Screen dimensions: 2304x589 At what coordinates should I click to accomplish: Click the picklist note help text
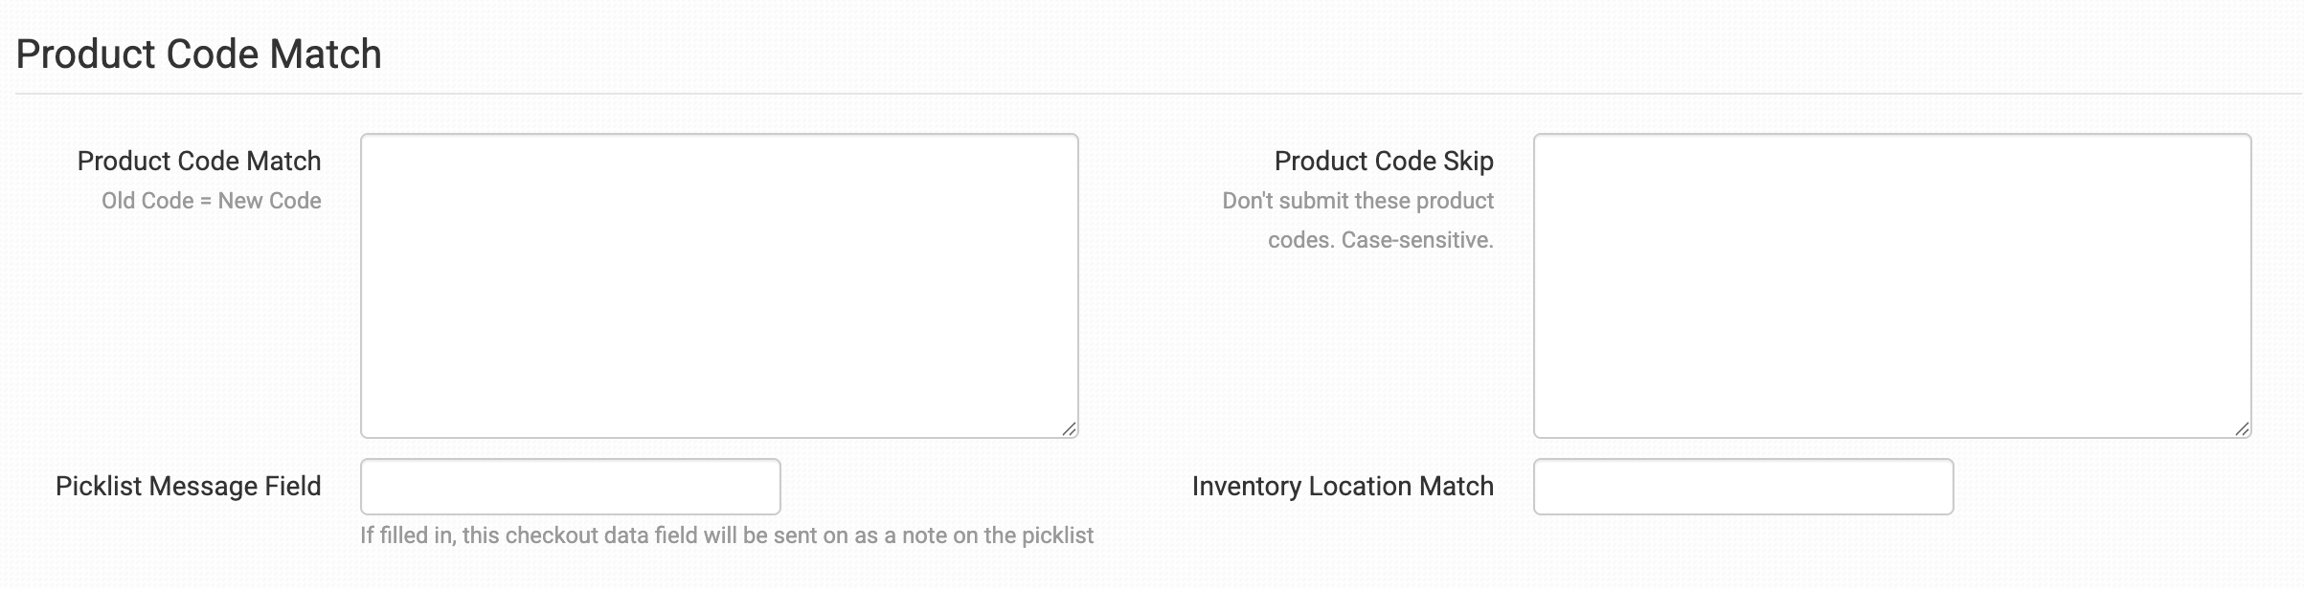(x=727, y=536)
